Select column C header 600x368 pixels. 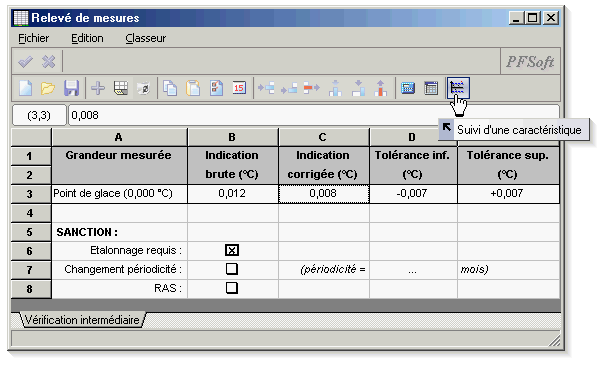pos(324,137)
